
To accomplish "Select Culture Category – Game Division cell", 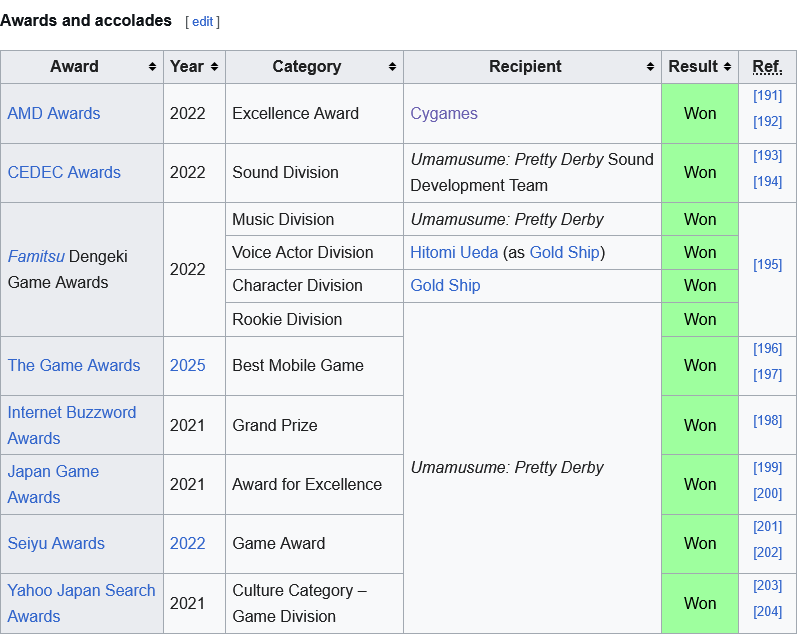I will 314,603.
